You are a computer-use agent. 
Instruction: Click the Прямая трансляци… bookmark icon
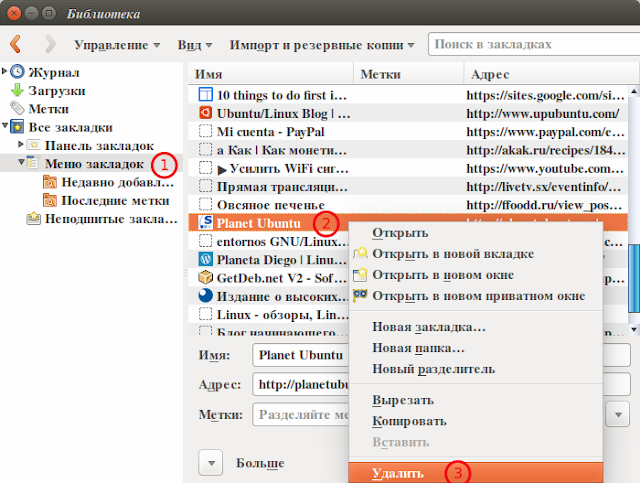click(x=205, y=186)
